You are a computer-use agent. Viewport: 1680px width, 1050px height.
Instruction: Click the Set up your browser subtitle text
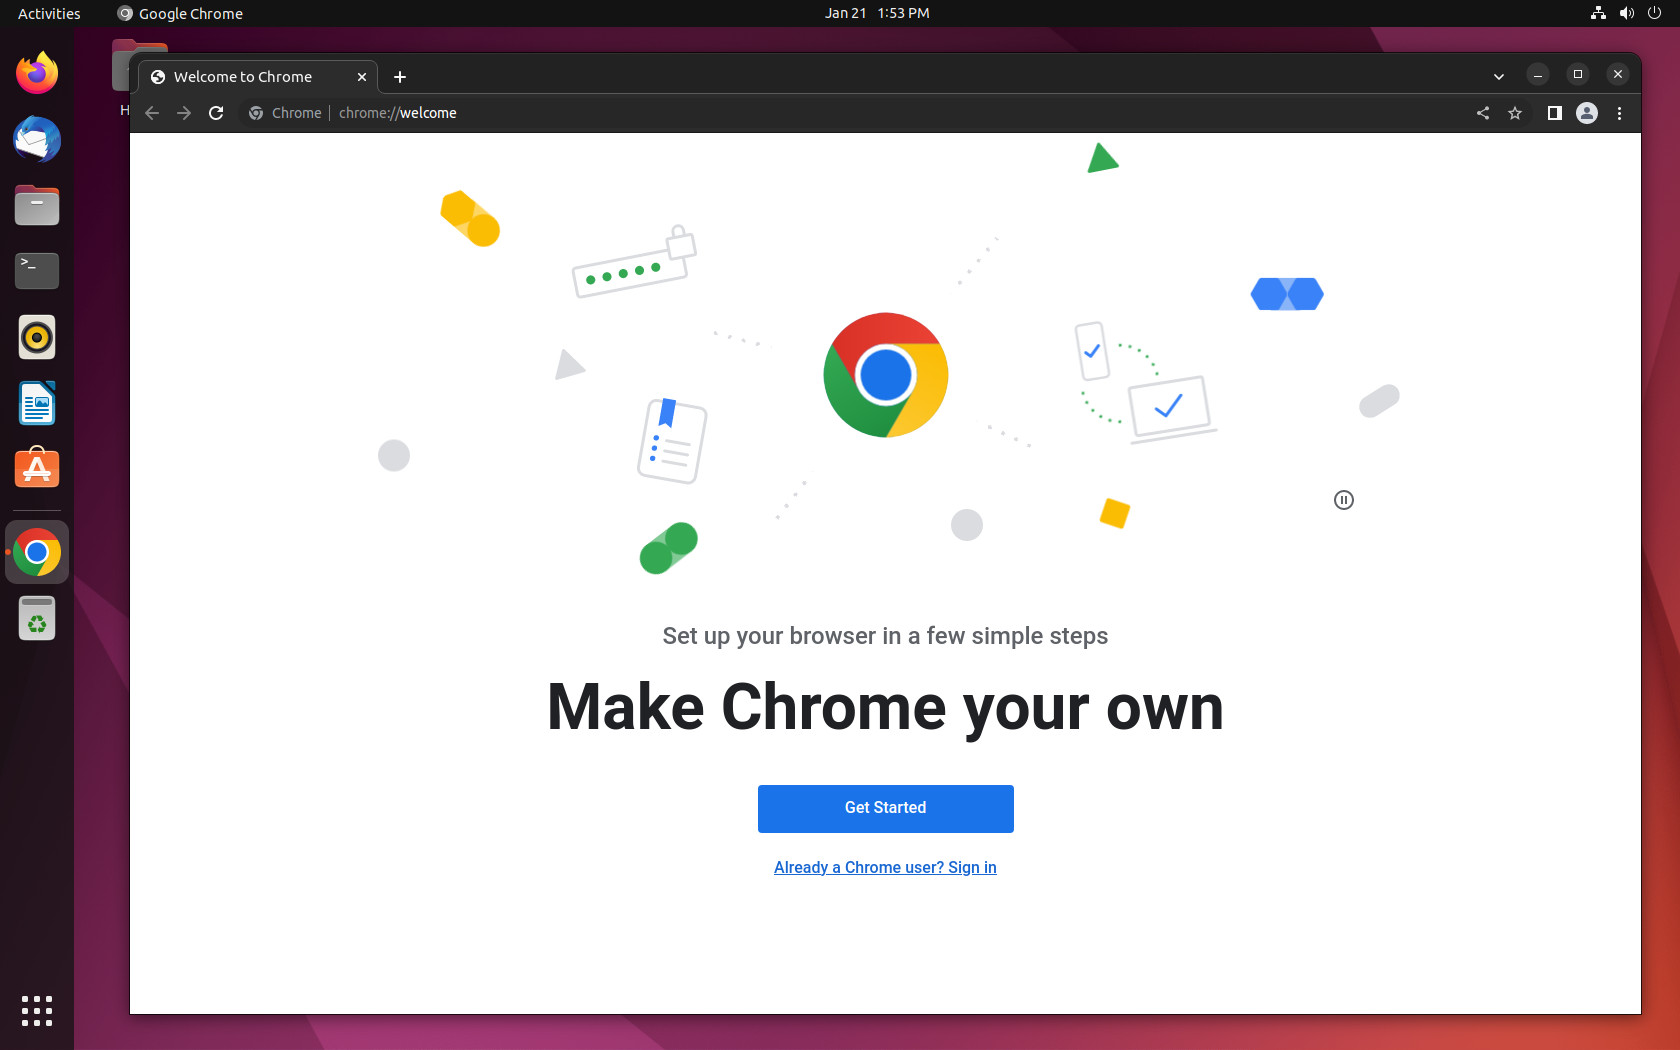click(885, 636)
